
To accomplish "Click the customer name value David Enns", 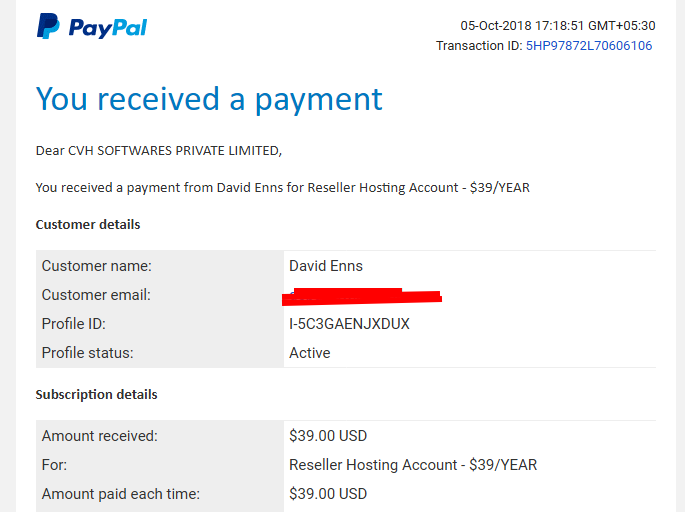I will (x=326, y=266).
